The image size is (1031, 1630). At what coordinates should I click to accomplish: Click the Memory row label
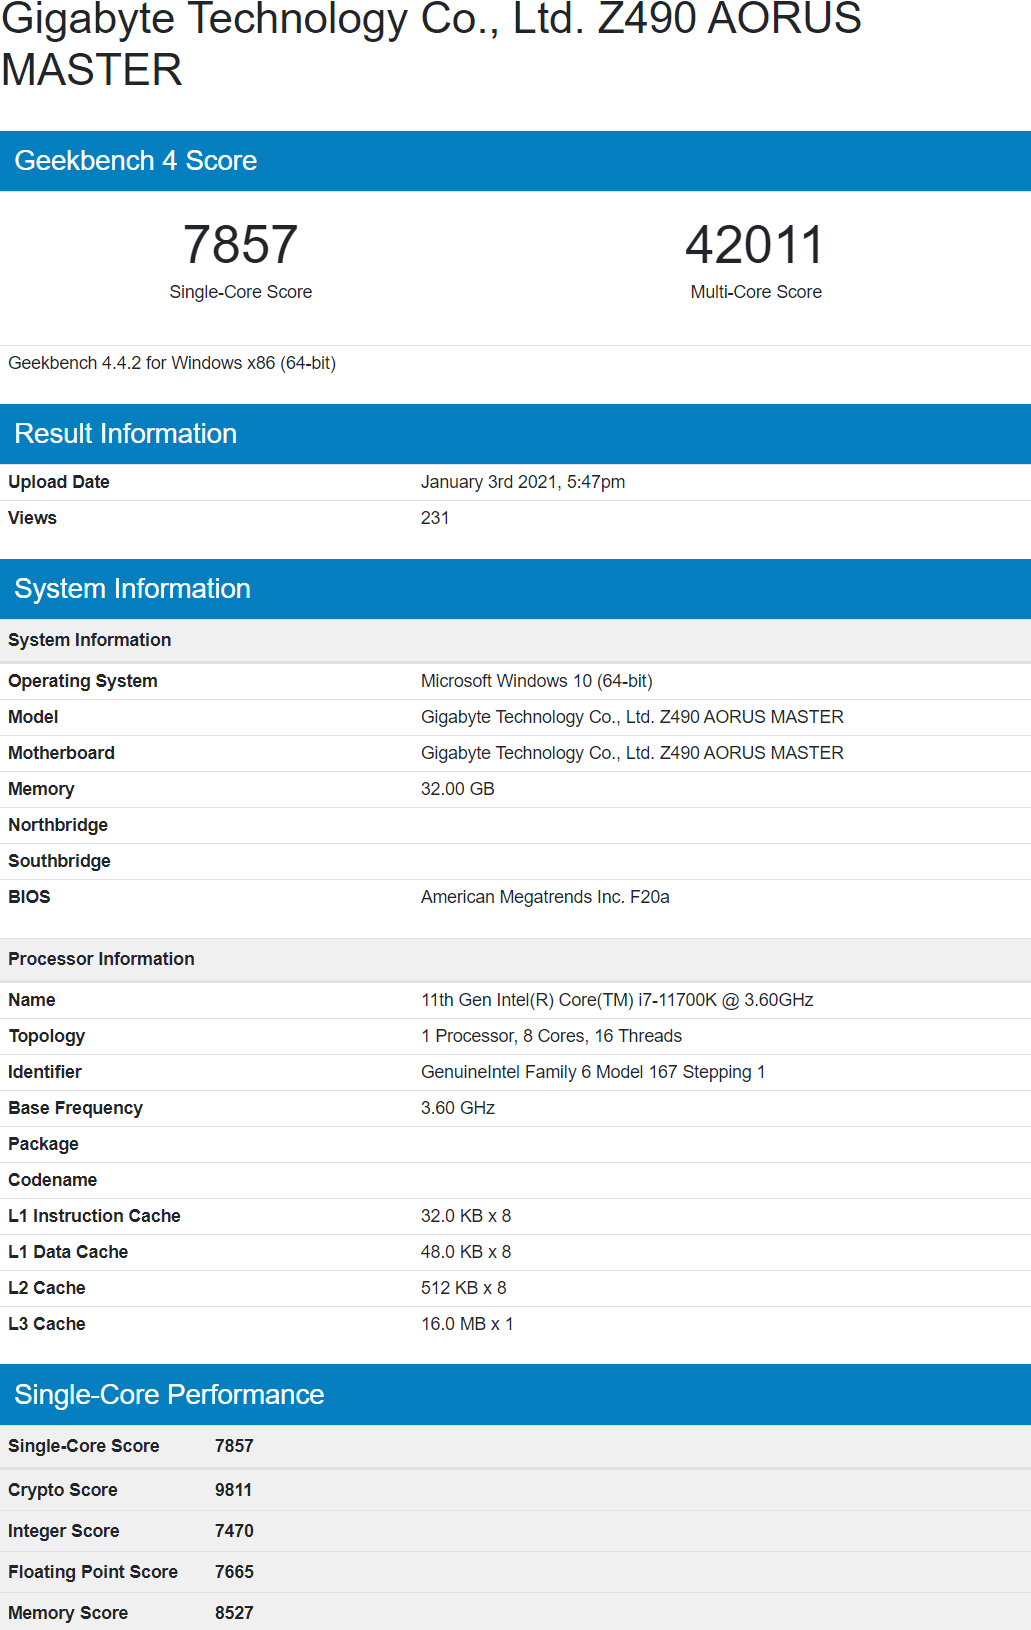[x=41, y=789]
